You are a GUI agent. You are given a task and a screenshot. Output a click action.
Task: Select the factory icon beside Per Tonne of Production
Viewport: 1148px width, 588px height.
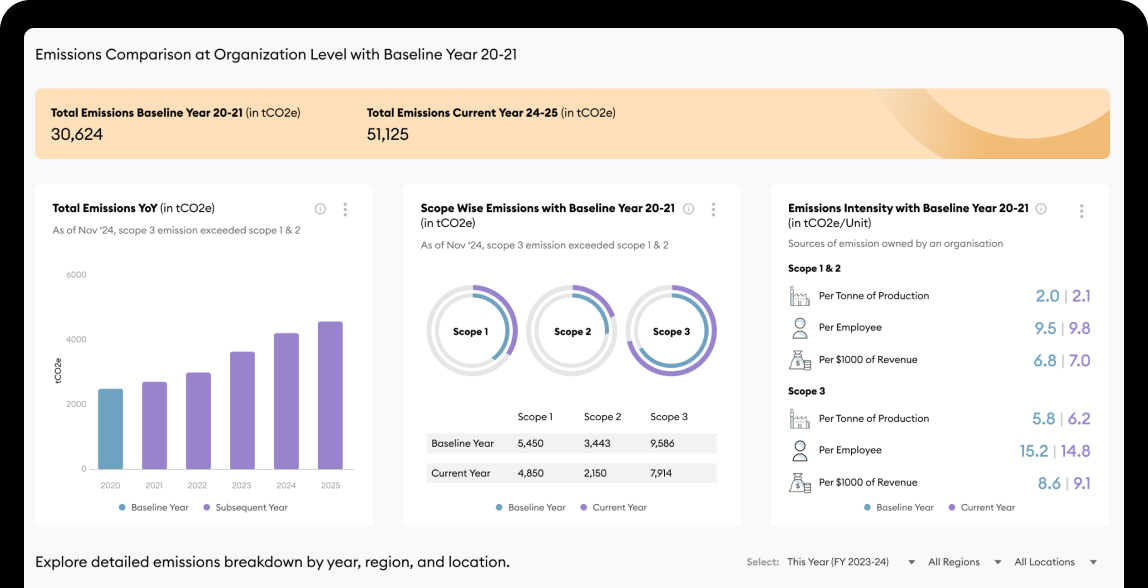[799, 295]
